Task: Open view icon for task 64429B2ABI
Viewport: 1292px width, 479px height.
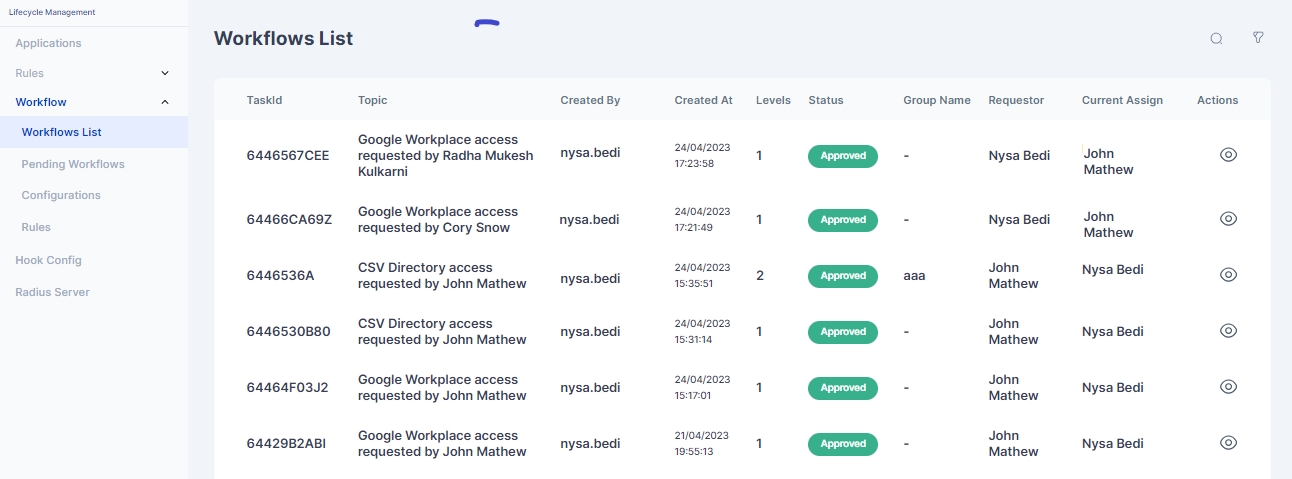Action: (1229, 443)
